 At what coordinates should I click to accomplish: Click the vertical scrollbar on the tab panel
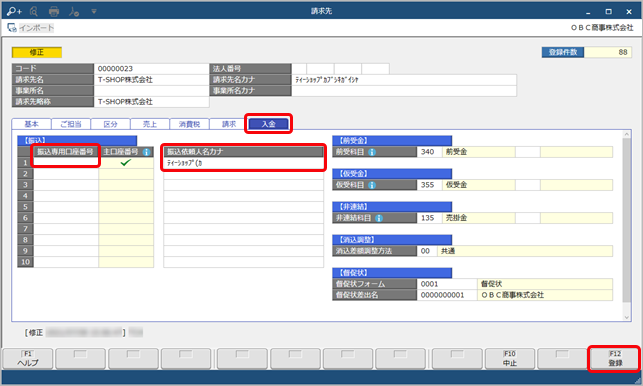(626, 220)
